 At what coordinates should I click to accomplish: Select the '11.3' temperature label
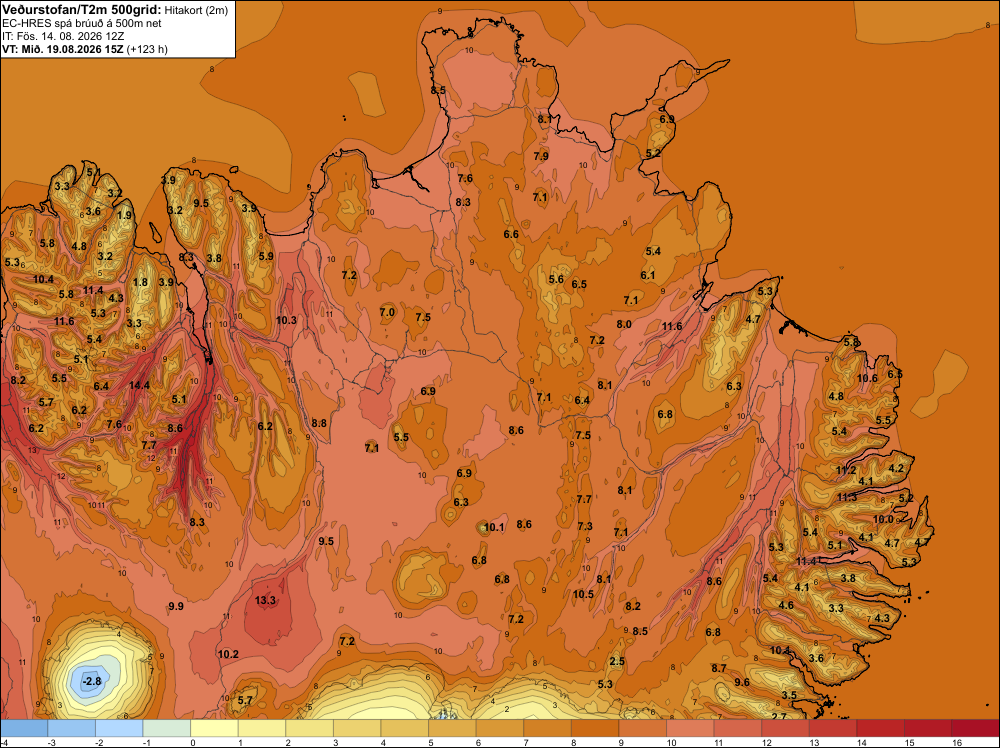pyautogui.click(x=847, y=497)
